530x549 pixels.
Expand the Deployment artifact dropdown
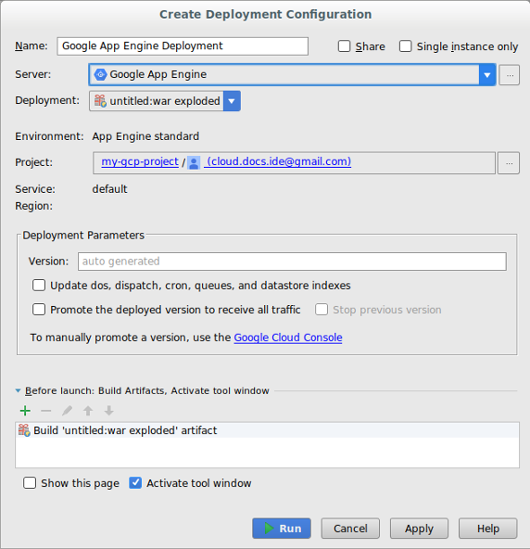click(x=231, y=101)
